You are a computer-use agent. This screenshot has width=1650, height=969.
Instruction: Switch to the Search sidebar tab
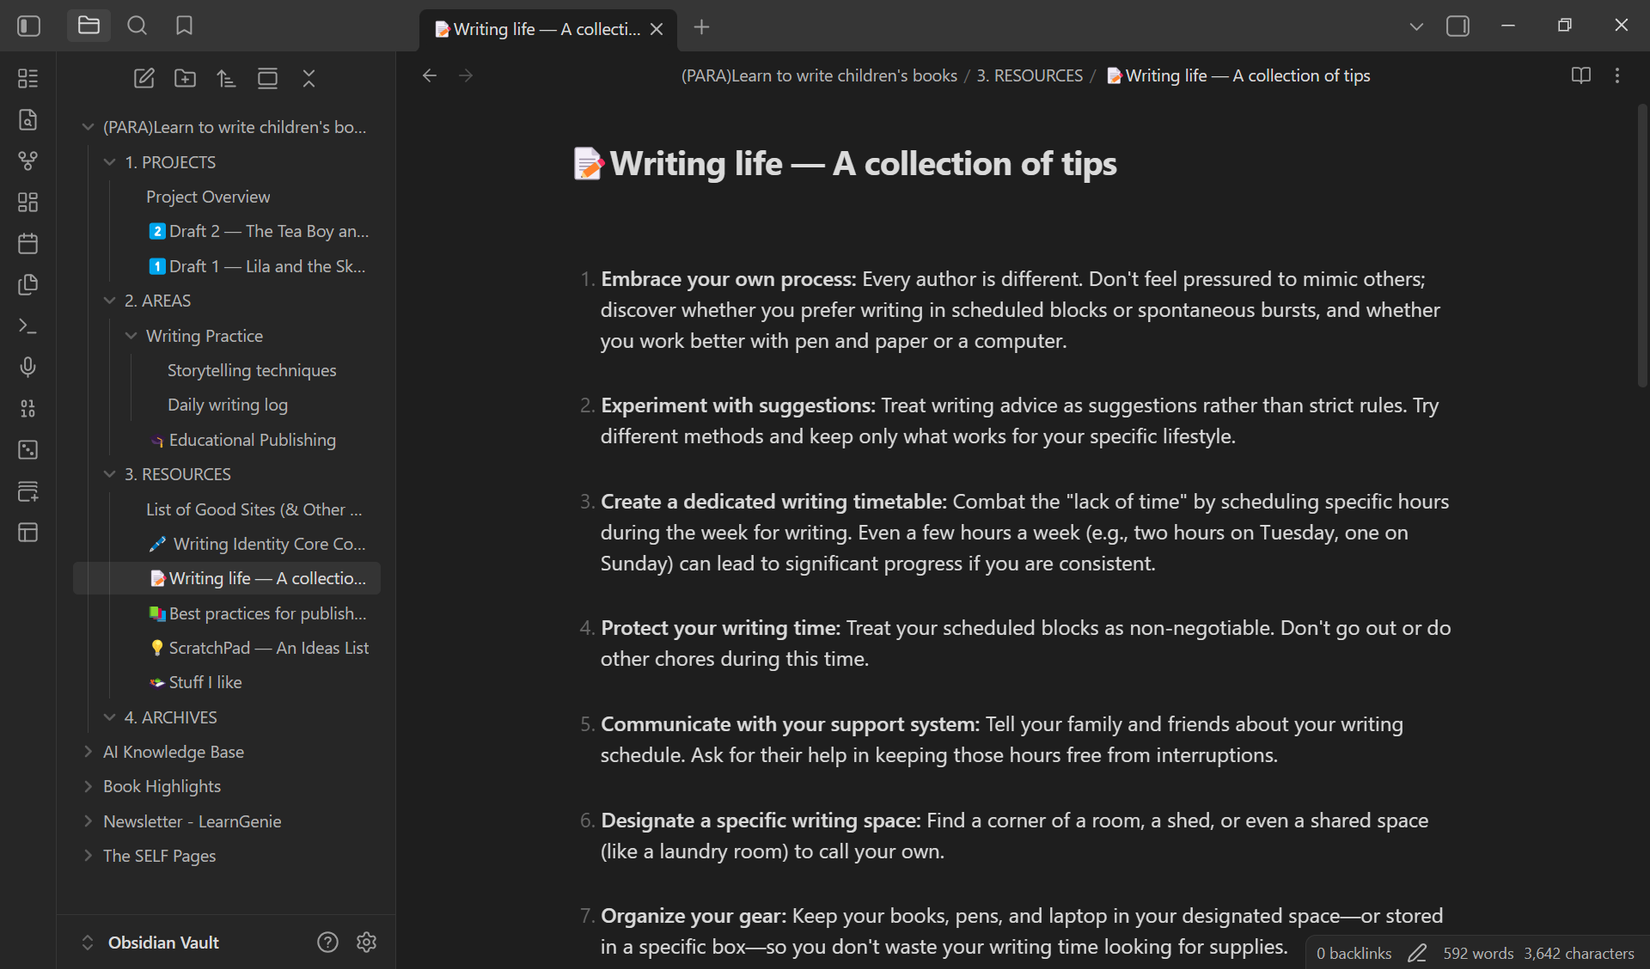tap(137, 26)
